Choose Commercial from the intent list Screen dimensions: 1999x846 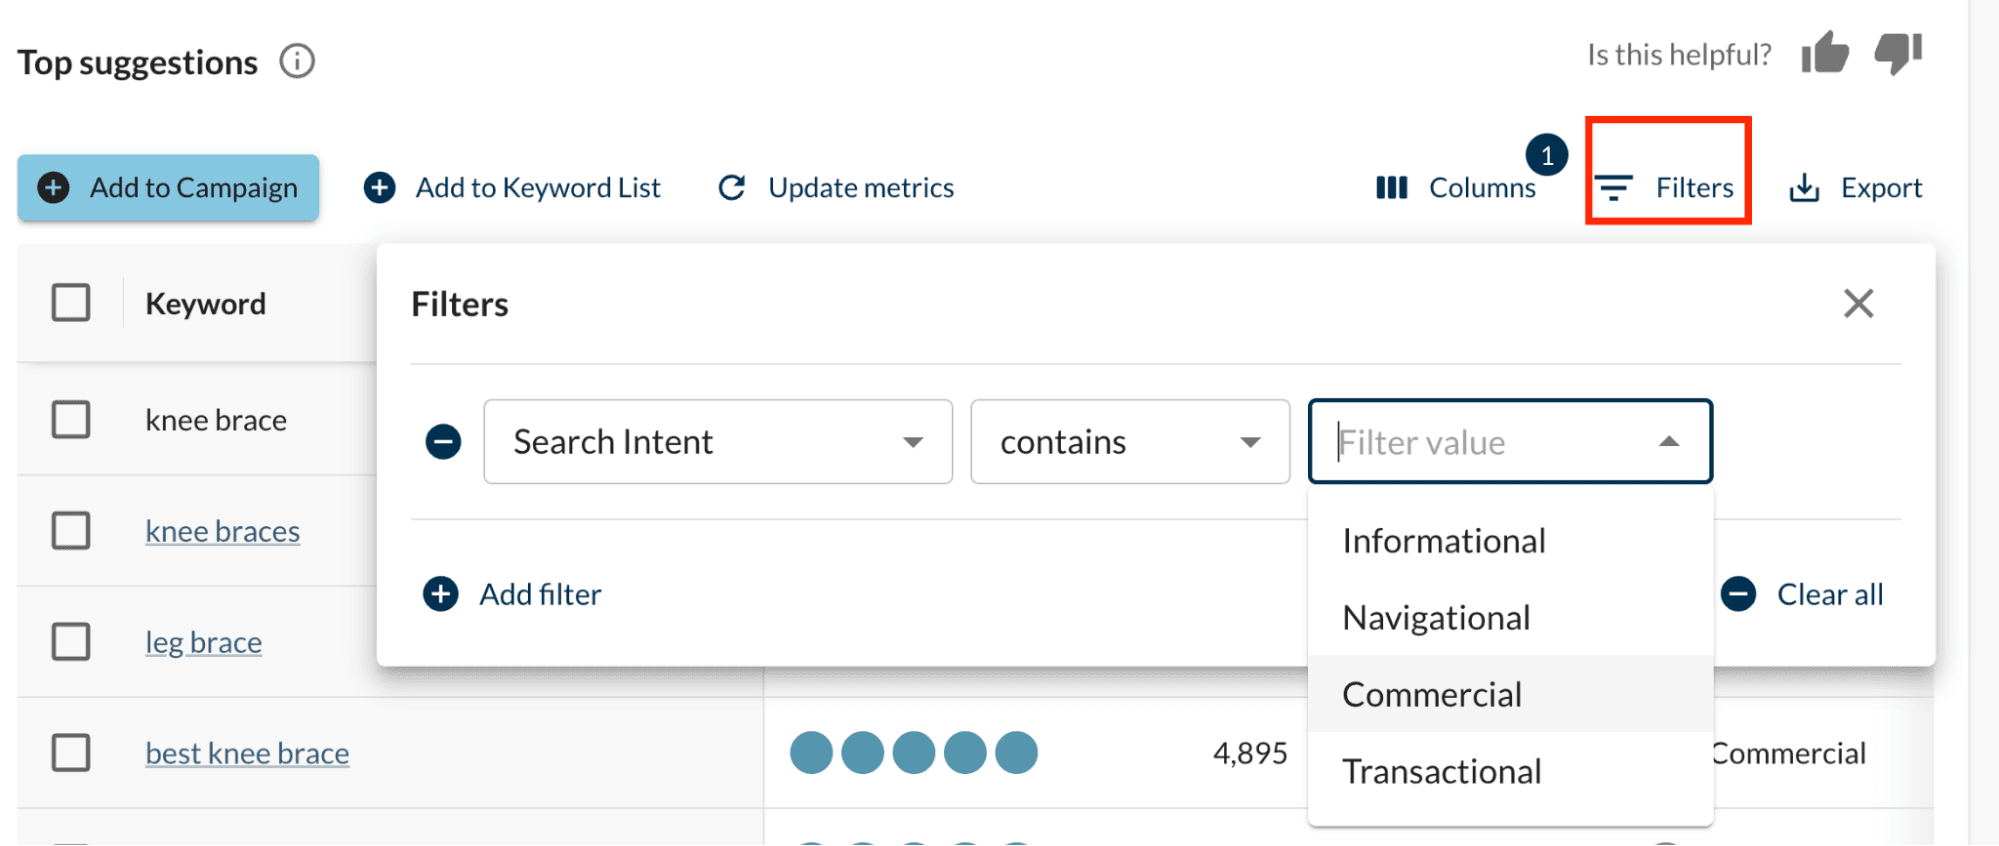1431,694
